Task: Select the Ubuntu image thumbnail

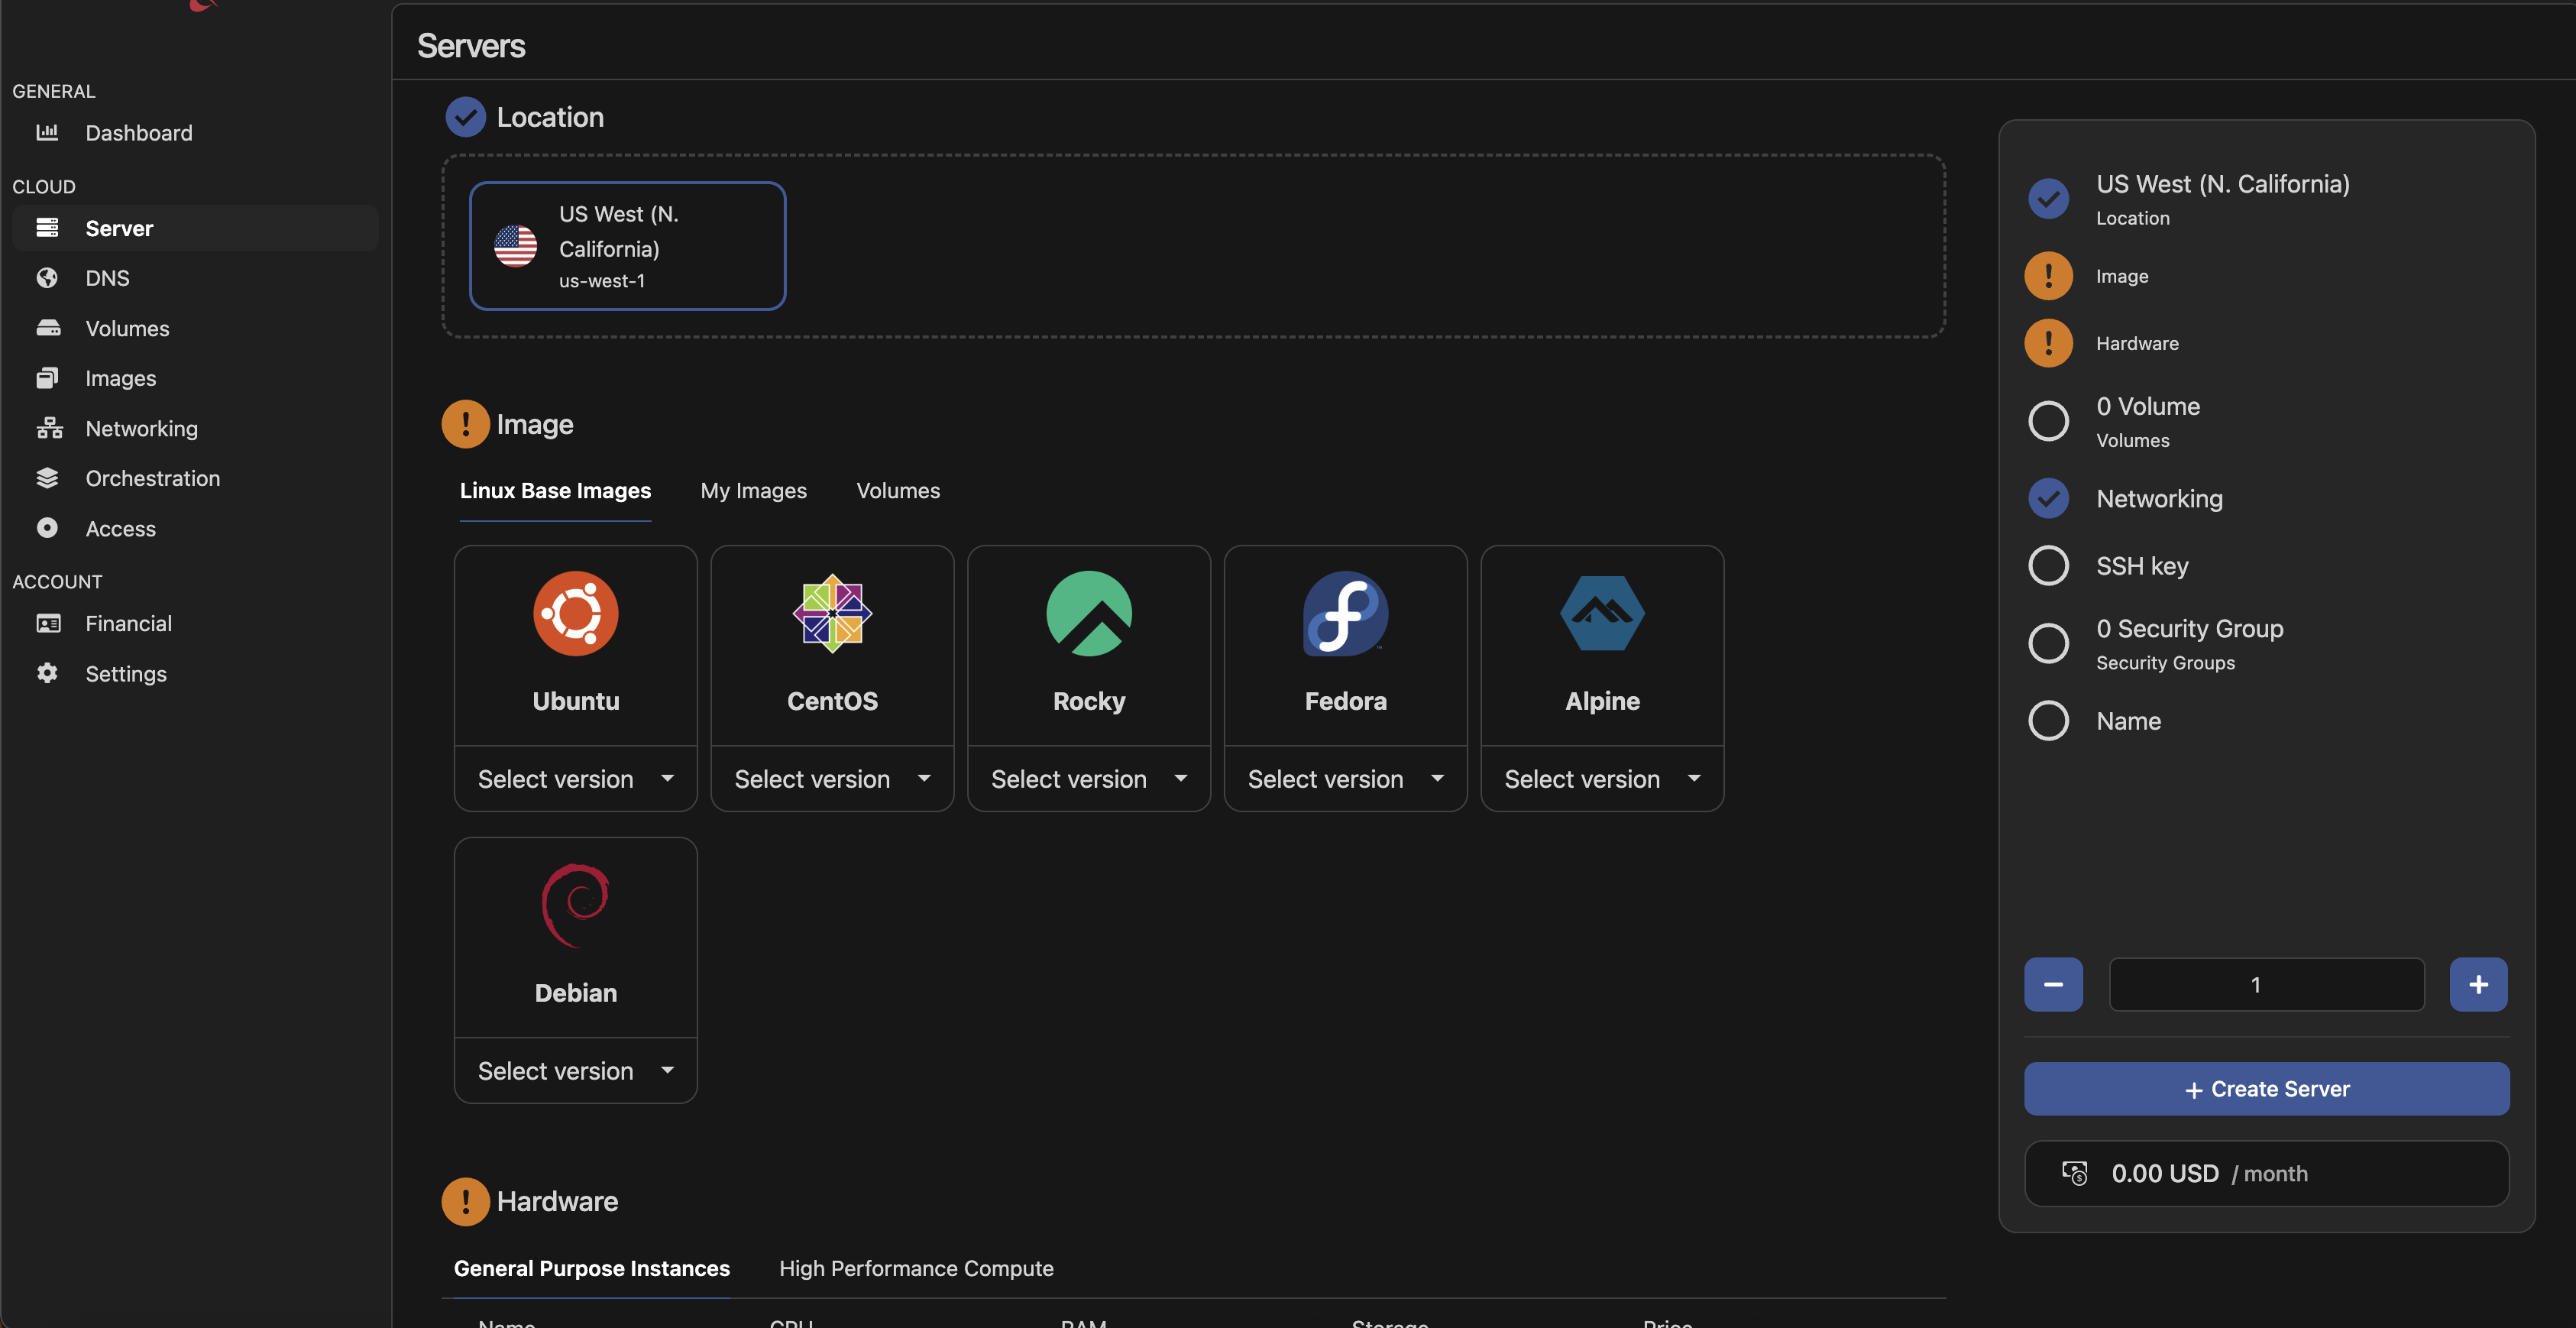Action: (x=575, y=641)
